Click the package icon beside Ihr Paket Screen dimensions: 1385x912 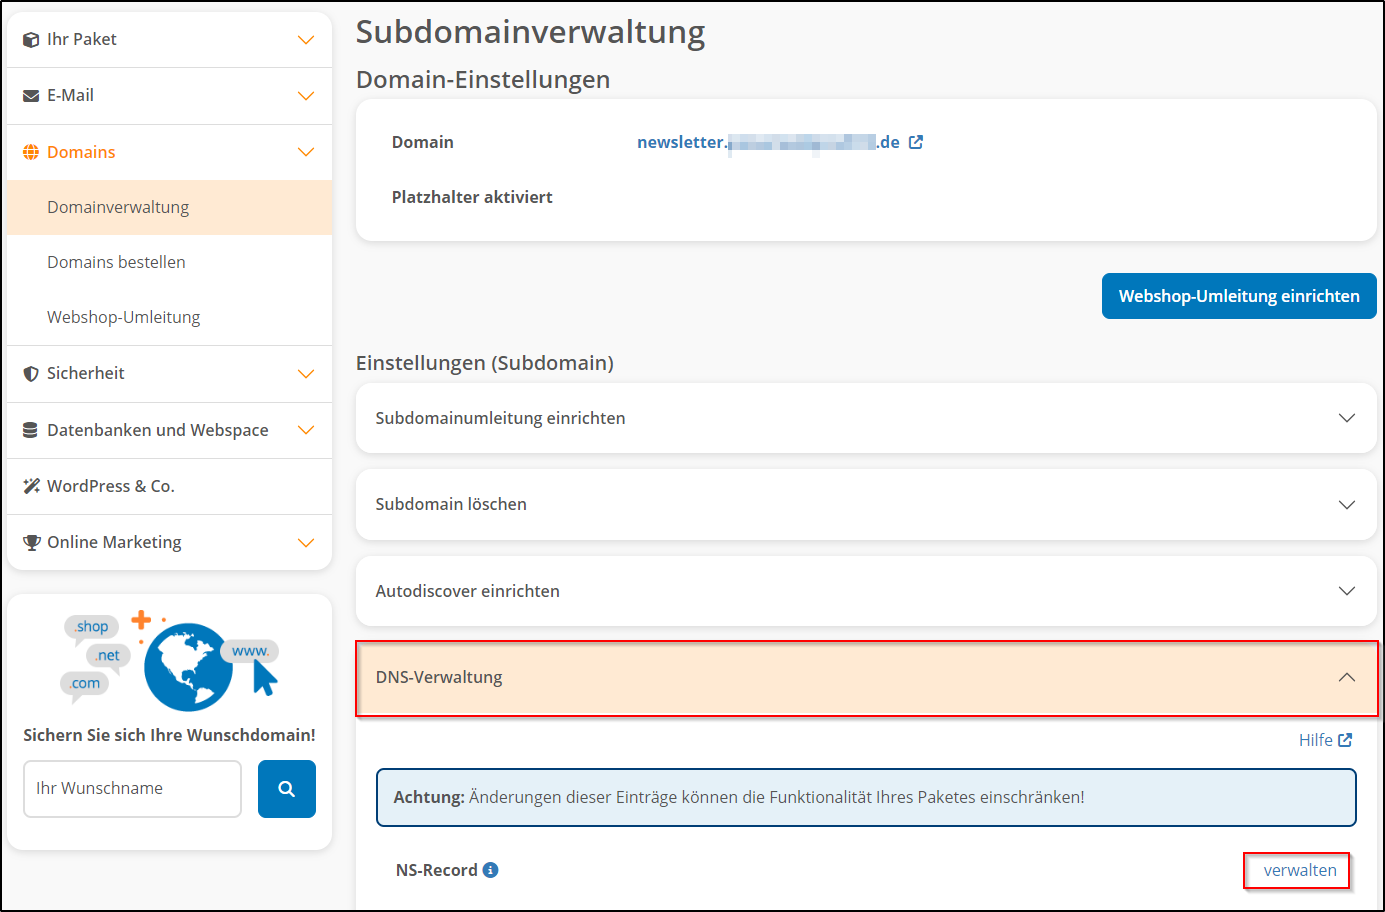tap(30, 39)
